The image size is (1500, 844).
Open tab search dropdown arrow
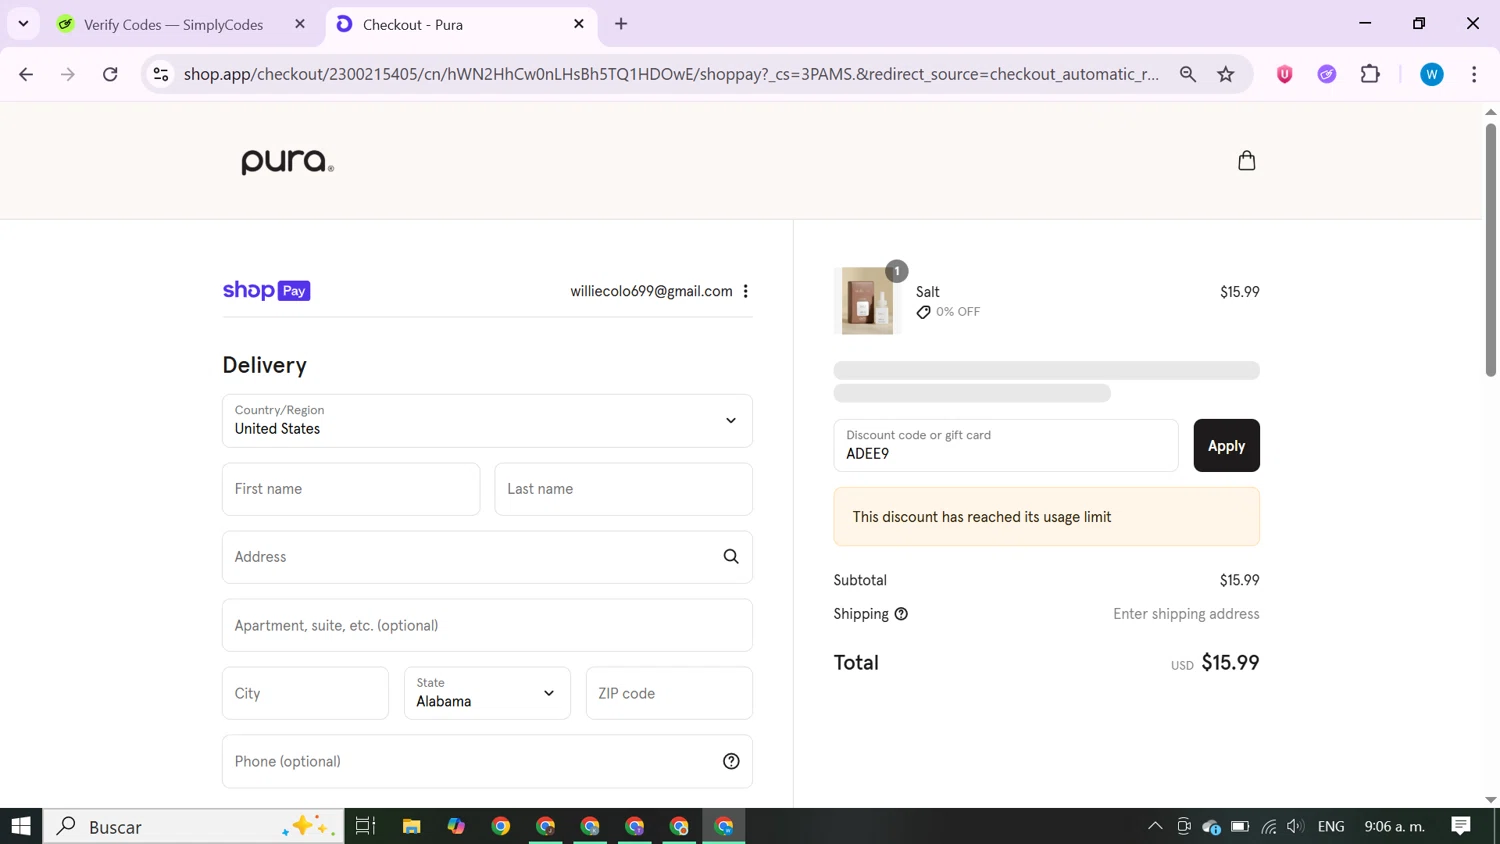click(x=23, y=24)
